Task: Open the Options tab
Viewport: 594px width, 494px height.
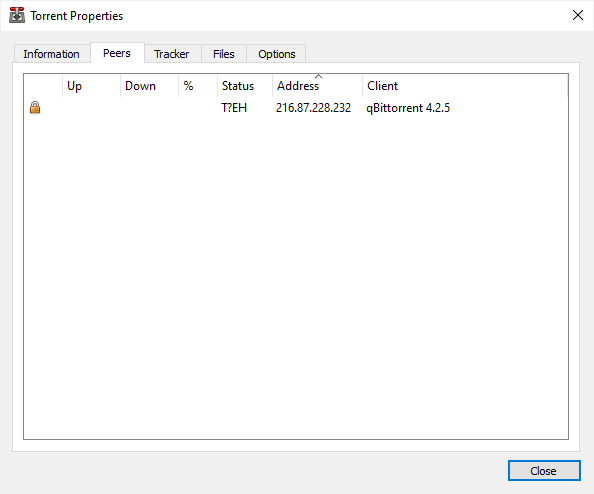Action: pyautogui.click(x=276, y=54)
